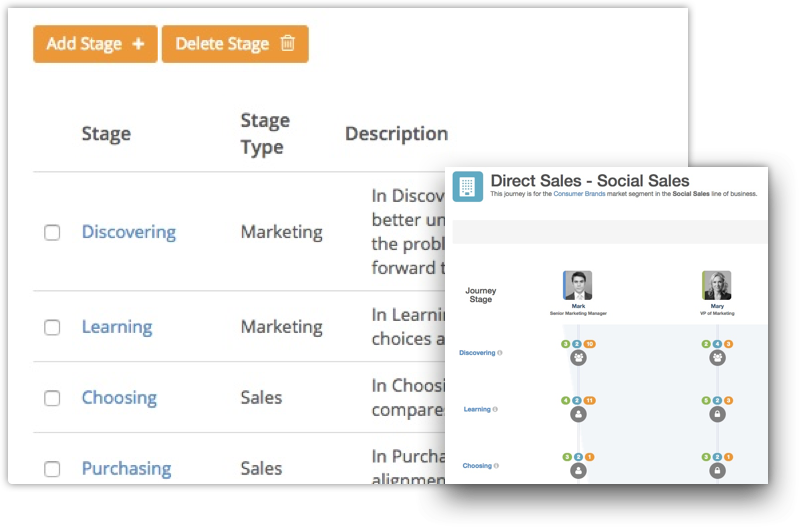Open the Discovering stage link in the table
799x527 pixels.
coord(129,232)
